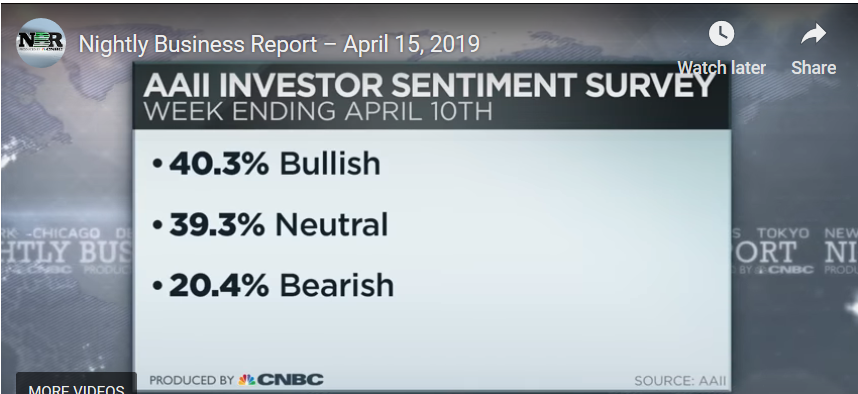Click the PRODUCED BY text in graphic
This screenshot has width=858, height=394.
coord(192,380)
